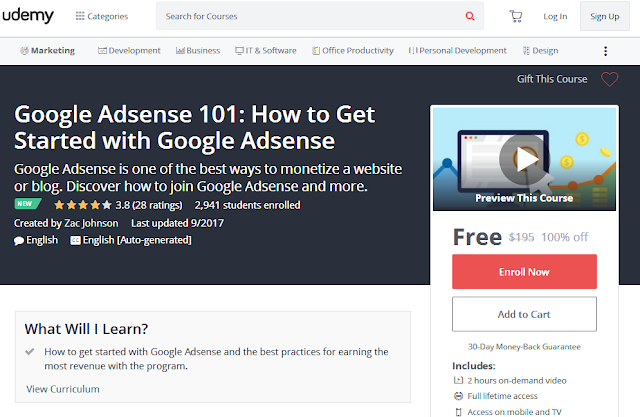Click English [Auto-generated] captions text
The width and height of the screenshot is (640, 417).
pyautogui.click(x=137, y=240)
